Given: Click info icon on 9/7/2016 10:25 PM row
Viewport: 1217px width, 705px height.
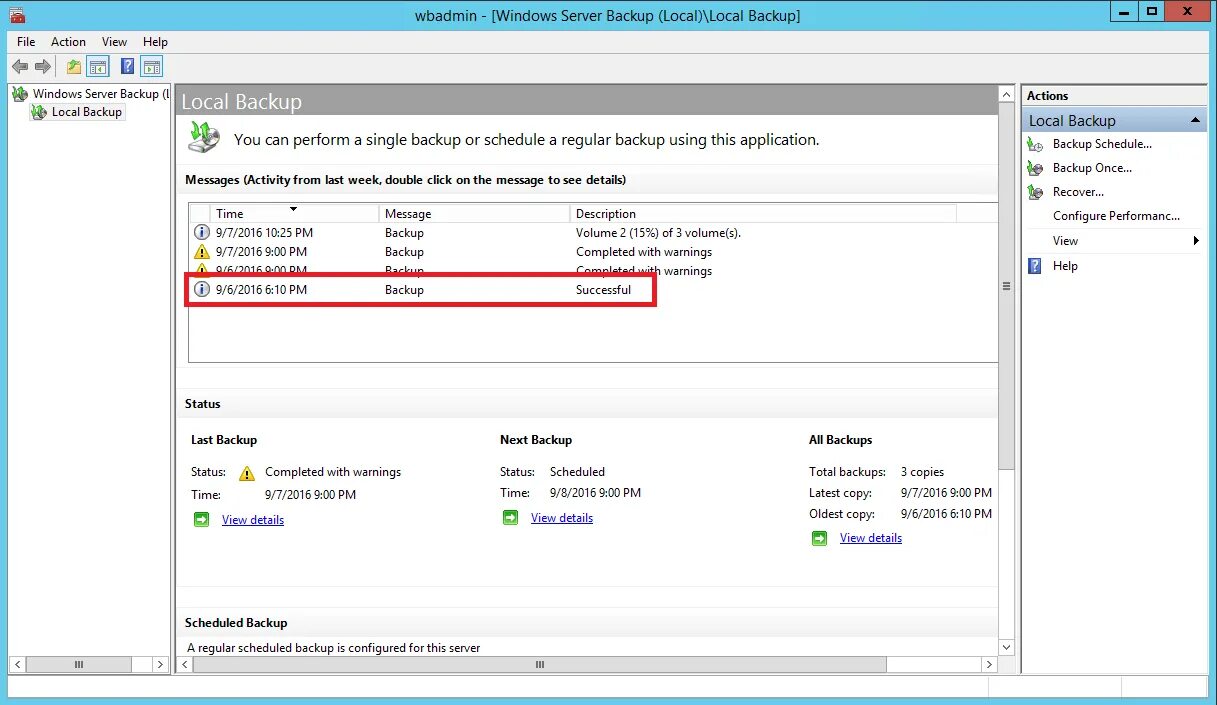Looking at the screenshot, I should click(x=202, y=232).
